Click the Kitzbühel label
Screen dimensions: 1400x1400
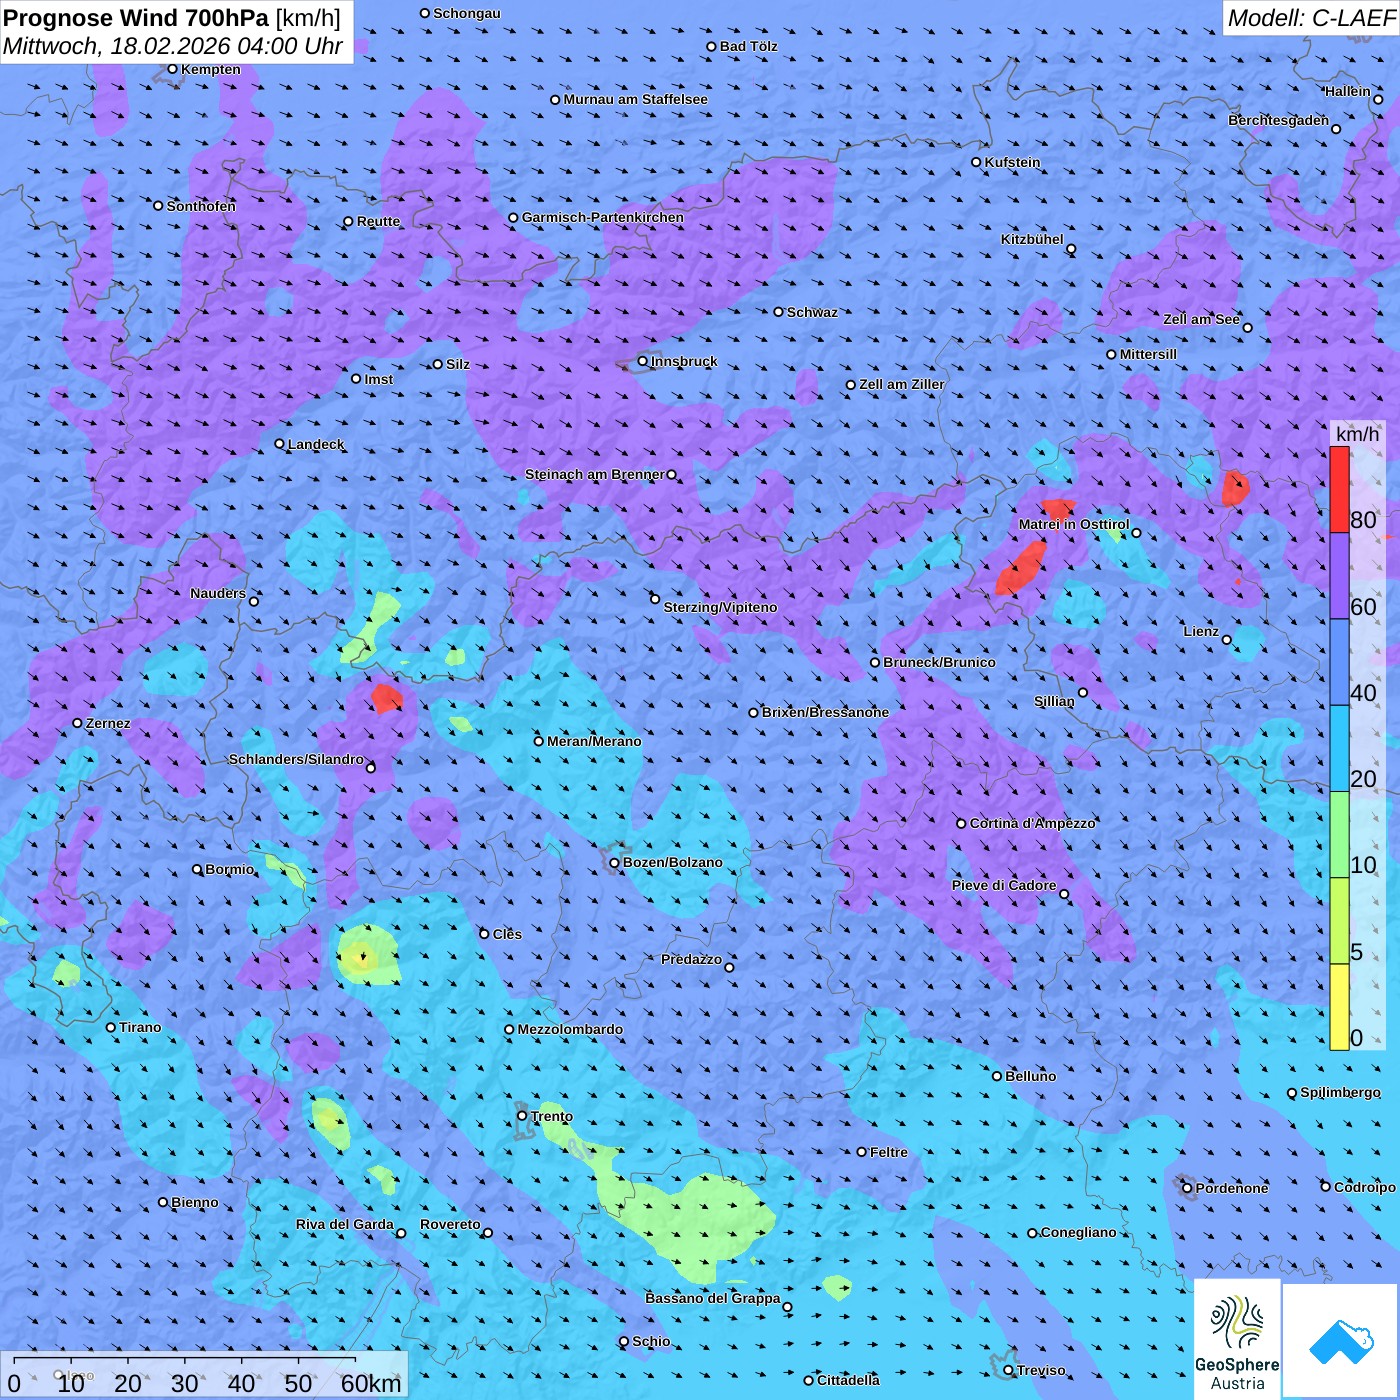1032,239
